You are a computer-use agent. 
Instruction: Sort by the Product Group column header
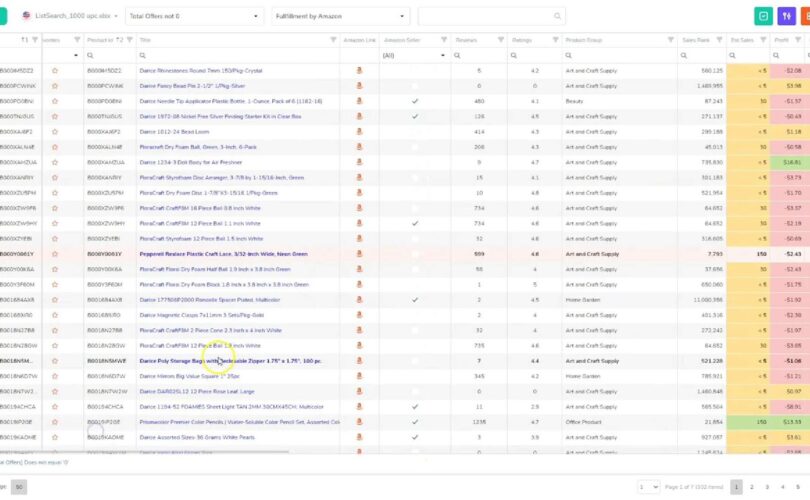(583, 40)
